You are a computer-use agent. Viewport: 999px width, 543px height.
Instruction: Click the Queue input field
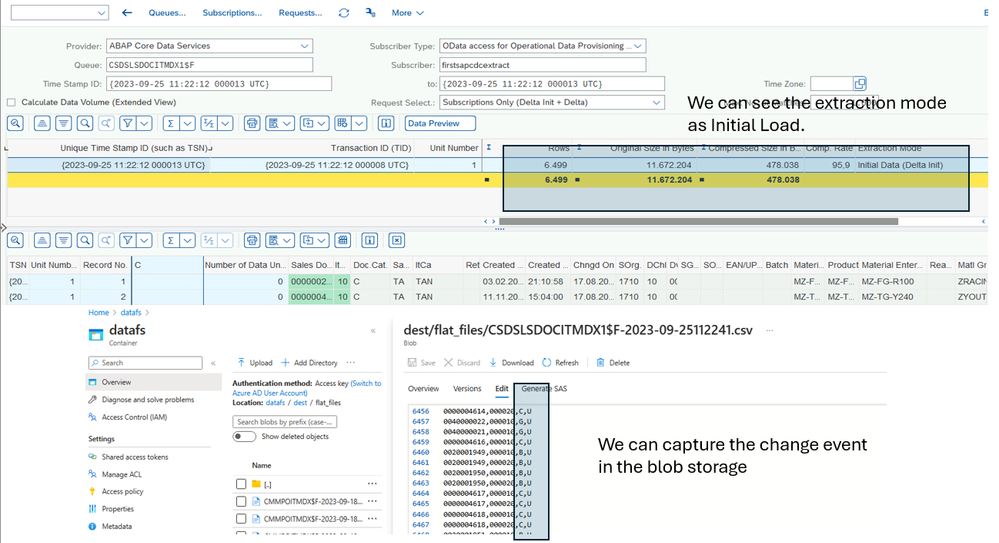[209, 65]
